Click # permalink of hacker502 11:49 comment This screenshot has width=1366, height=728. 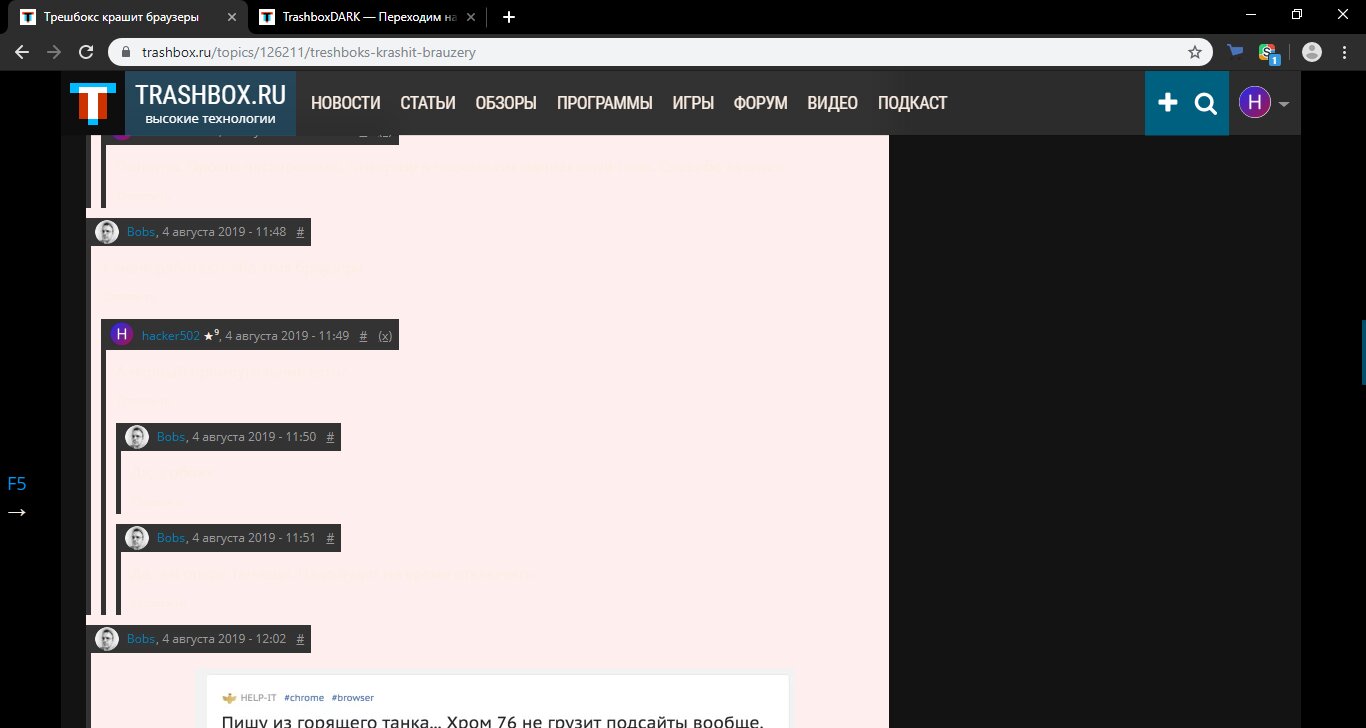coord(363,336)
